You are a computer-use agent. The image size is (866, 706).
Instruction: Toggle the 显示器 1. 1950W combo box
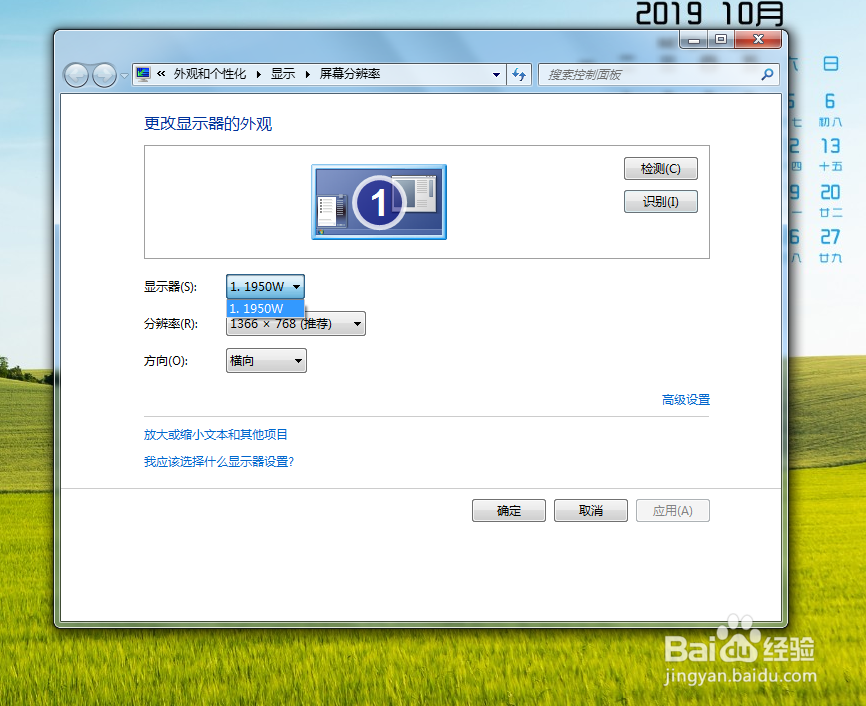[265, 287]
